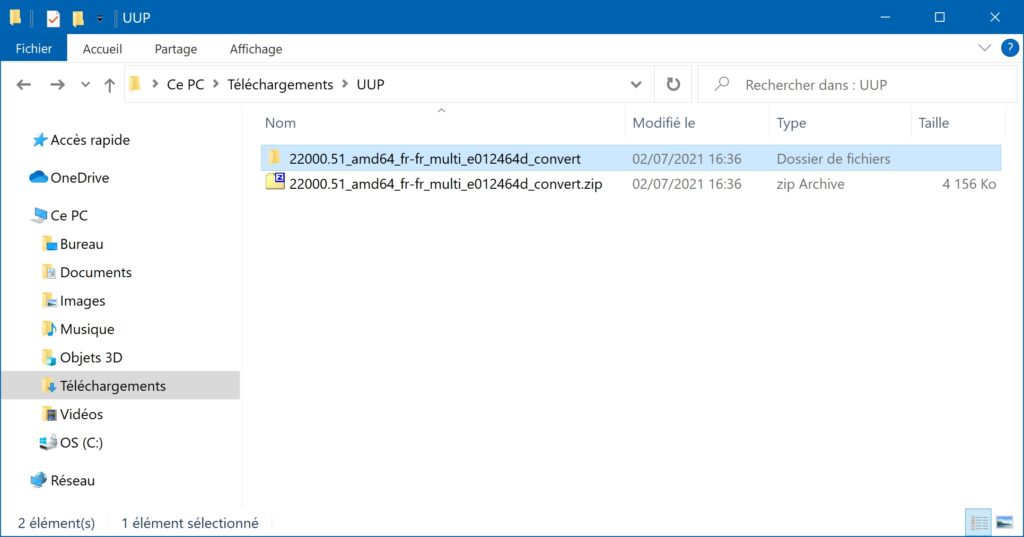
Task: Open Objets 3D in the navigation pane
Action: 91,357
